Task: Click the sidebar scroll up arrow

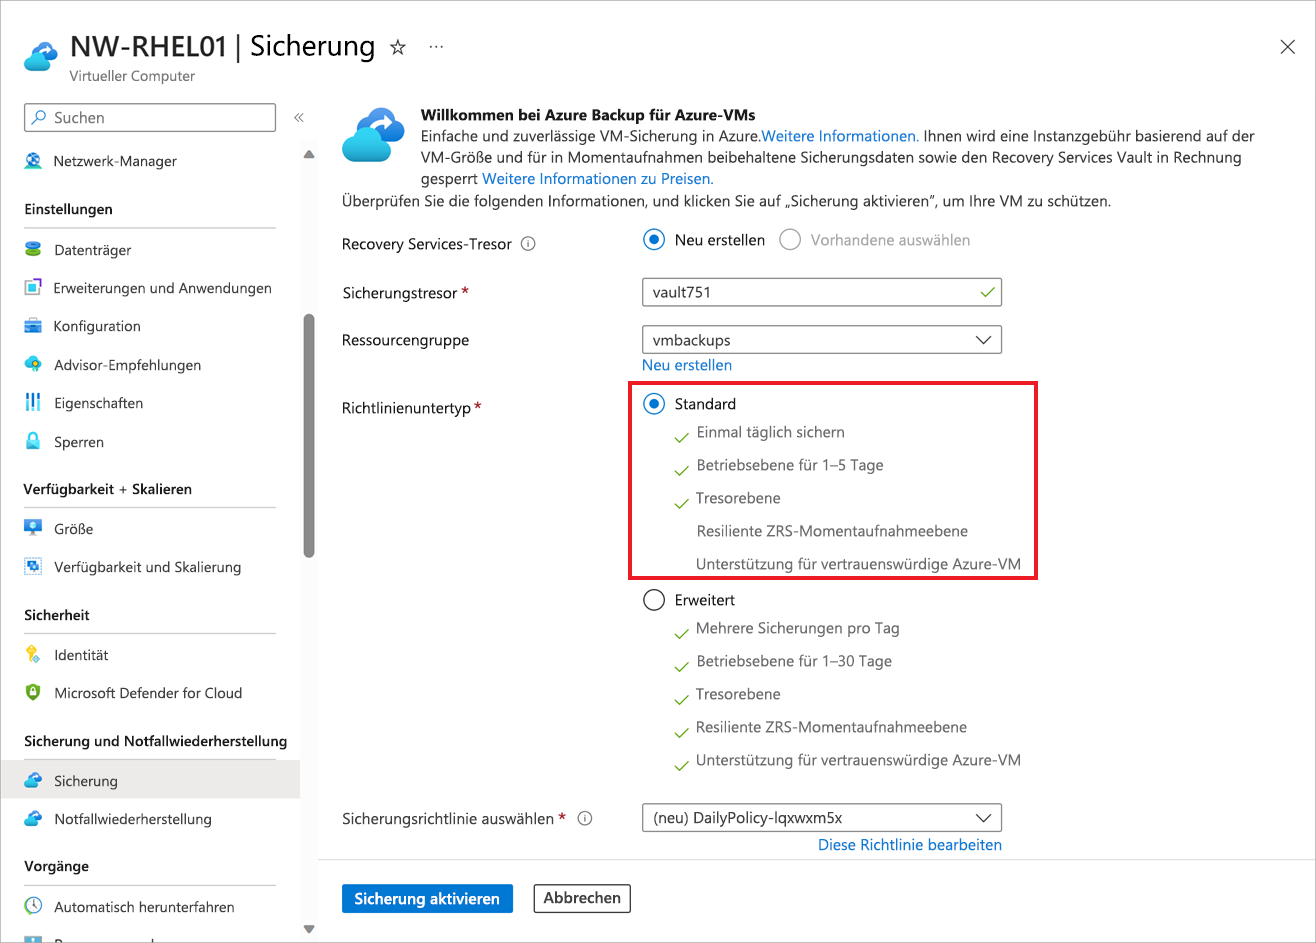Action: coord(308,155)
